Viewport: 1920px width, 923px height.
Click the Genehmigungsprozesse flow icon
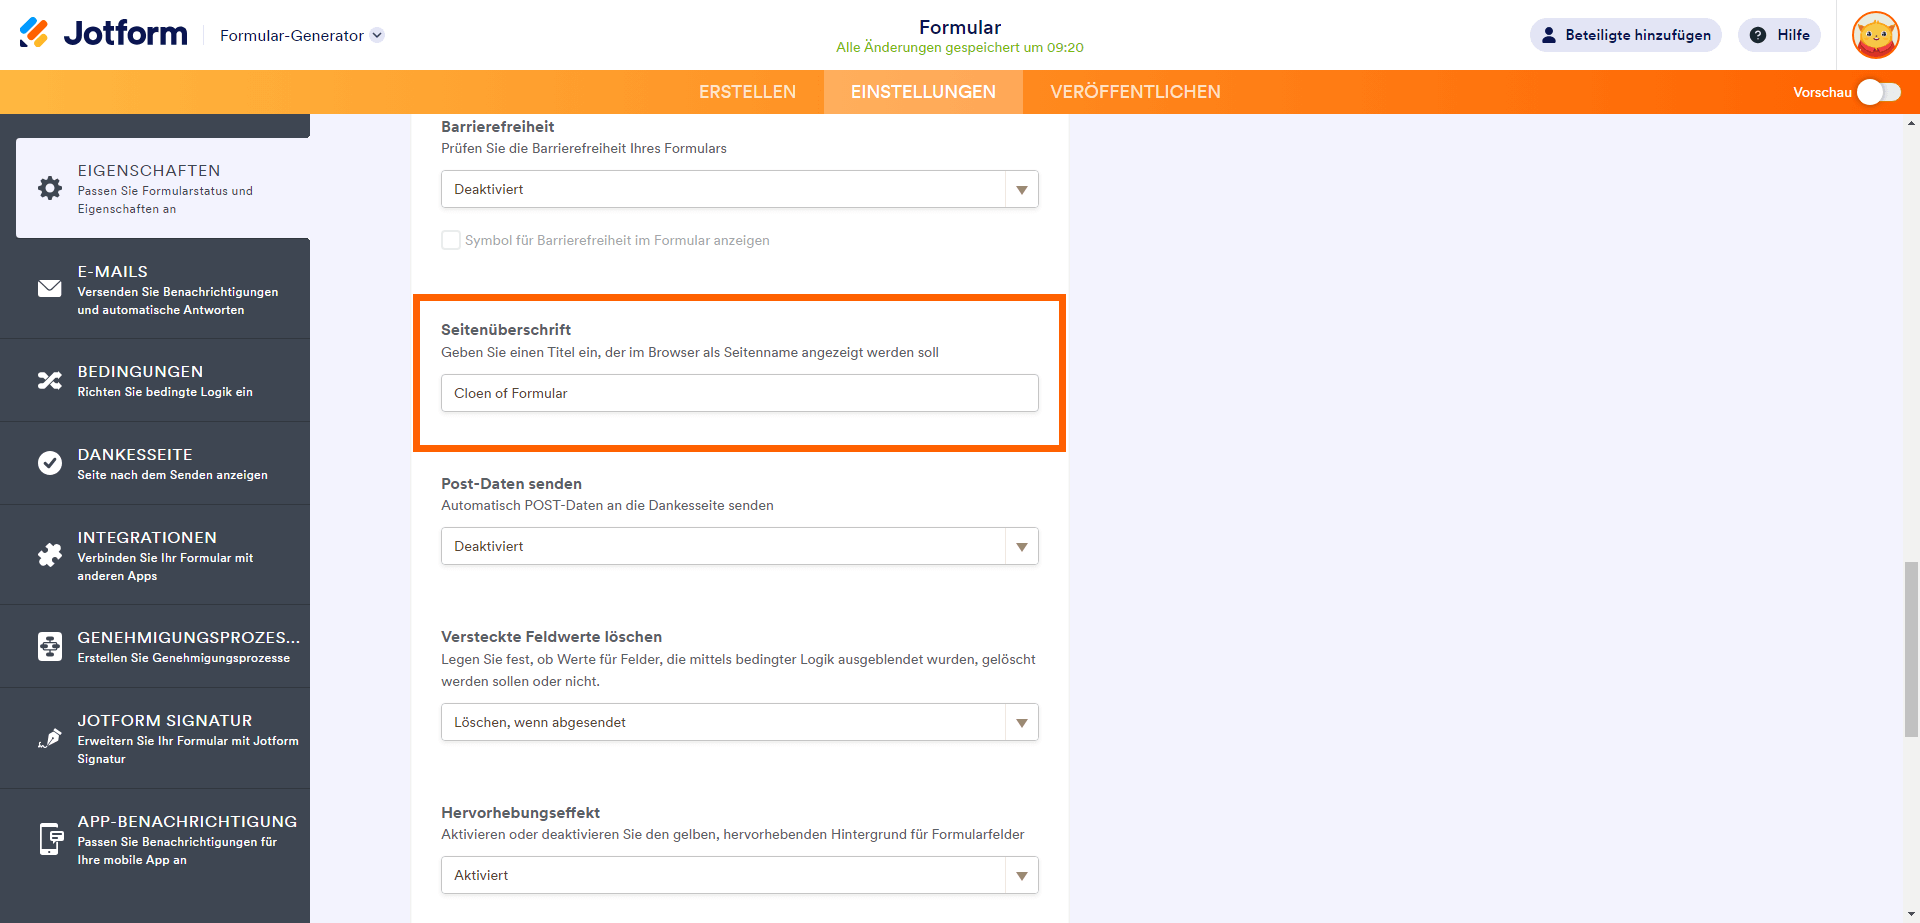click(50, 646)
